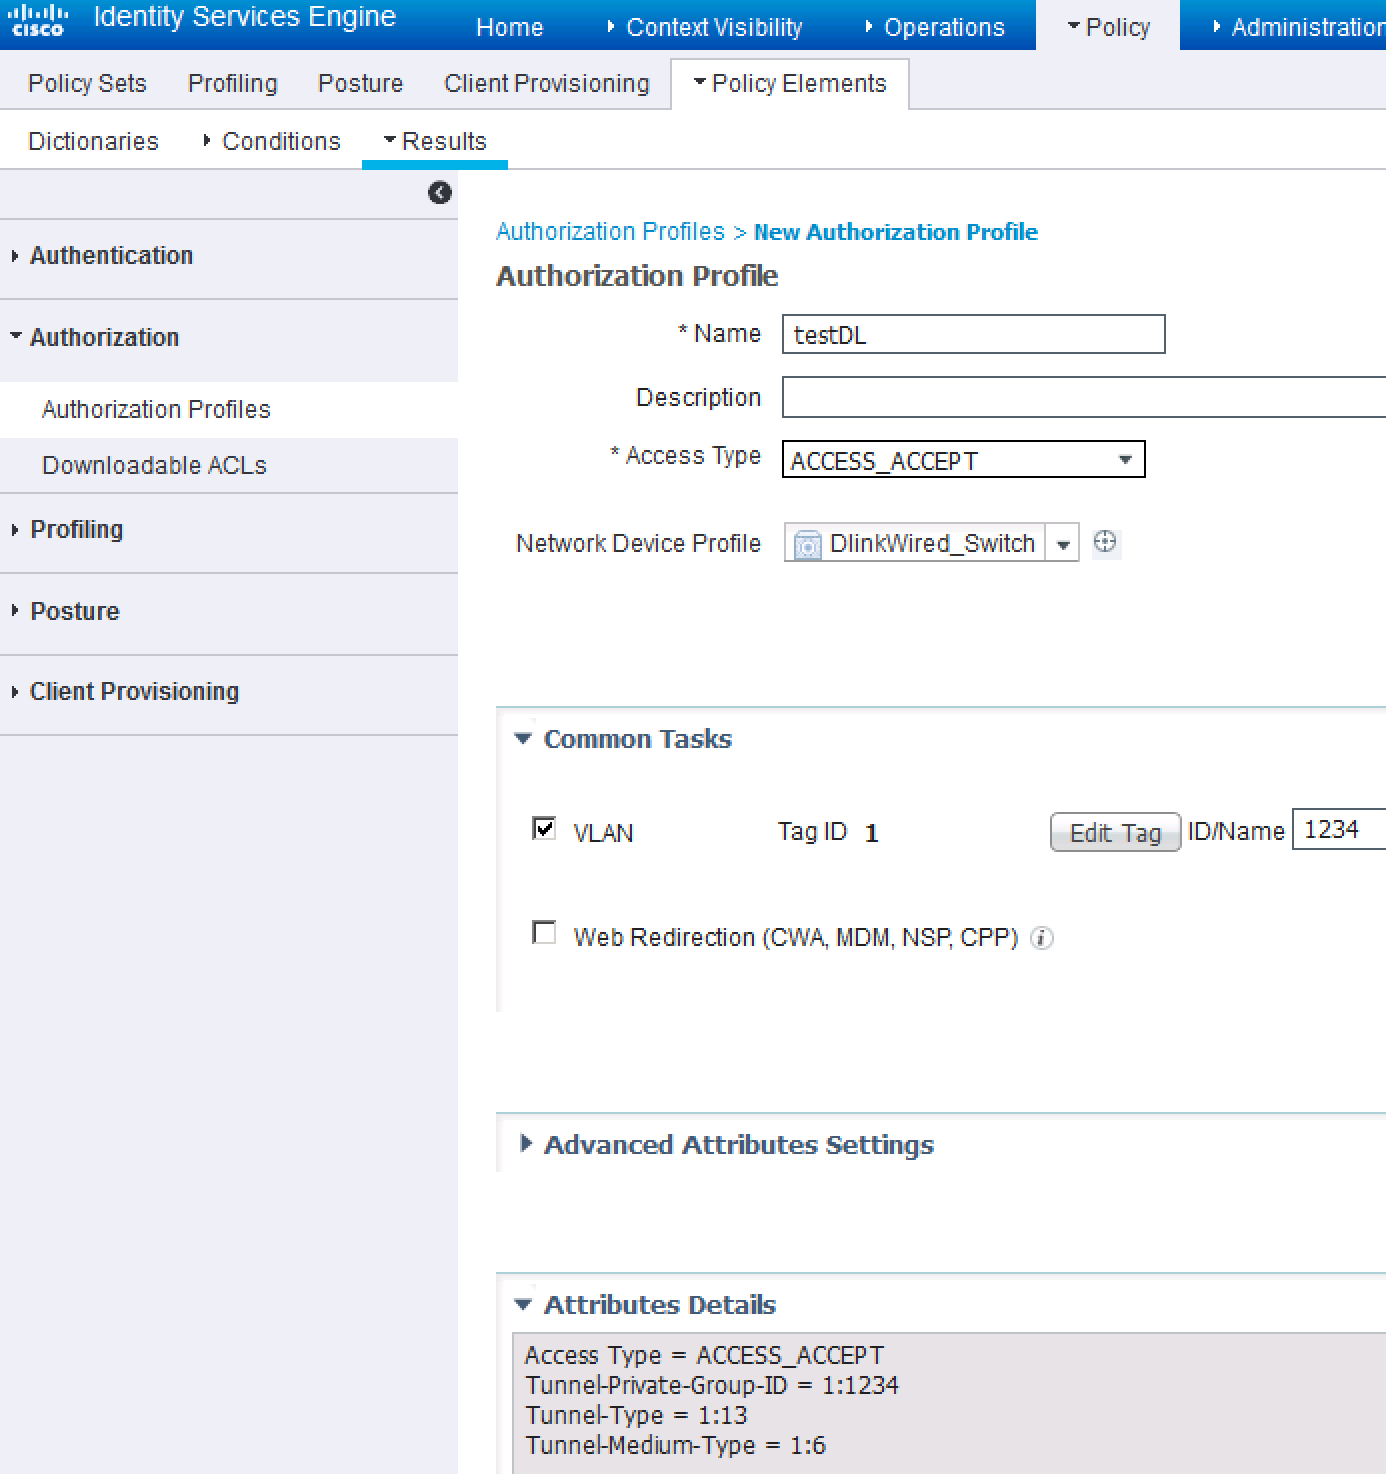Open the Network Device Profile dropdown arrow
This screenshot has width=1386, height=1474.
coord(1063,544)
